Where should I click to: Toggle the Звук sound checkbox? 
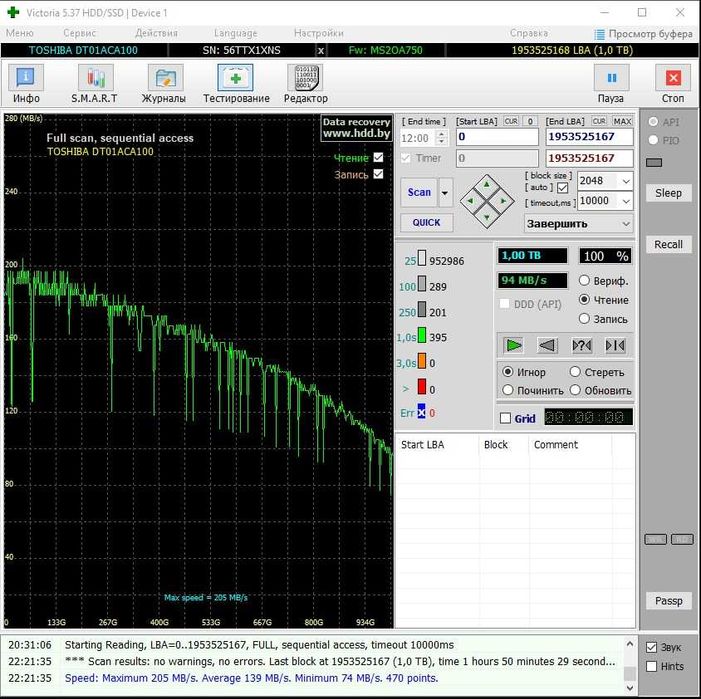[652, 647]
